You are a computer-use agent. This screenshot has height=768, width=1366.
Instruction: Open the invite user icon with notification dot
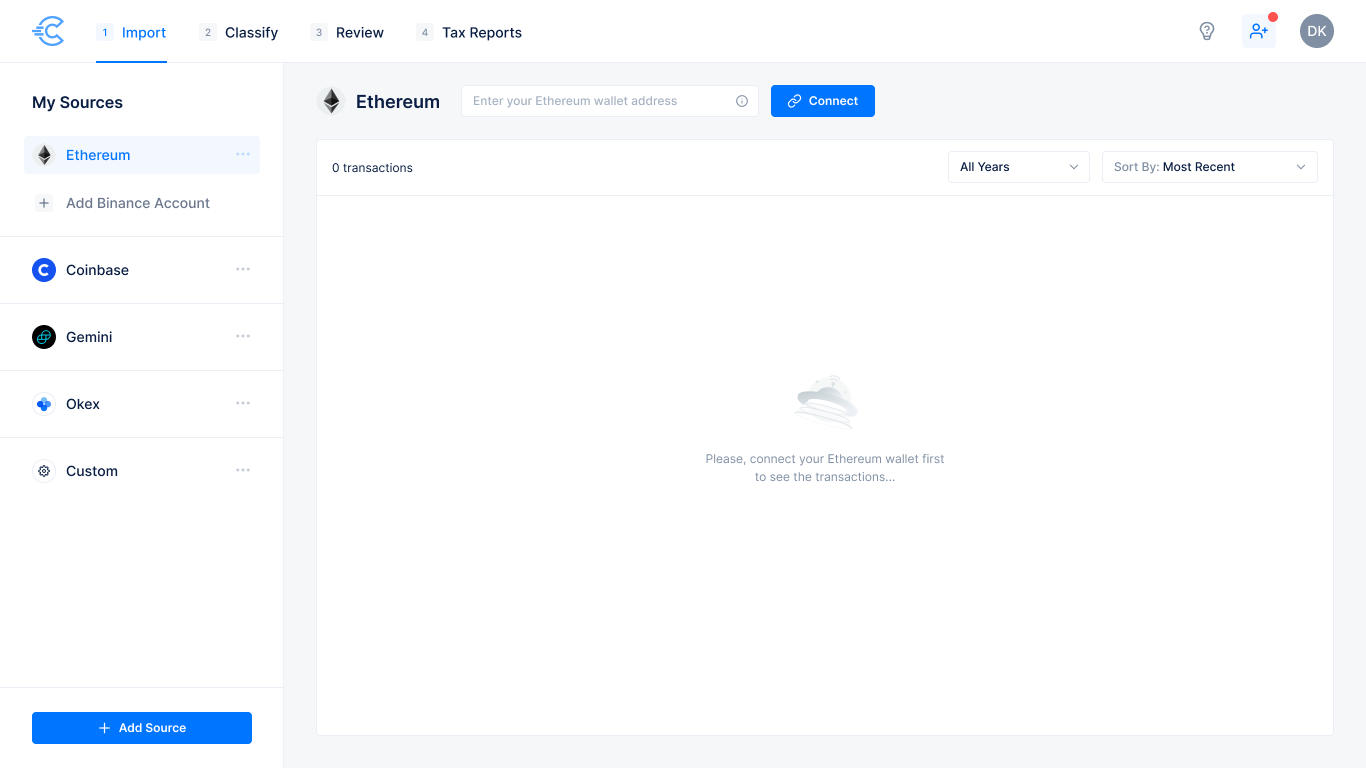[1259, 31]
